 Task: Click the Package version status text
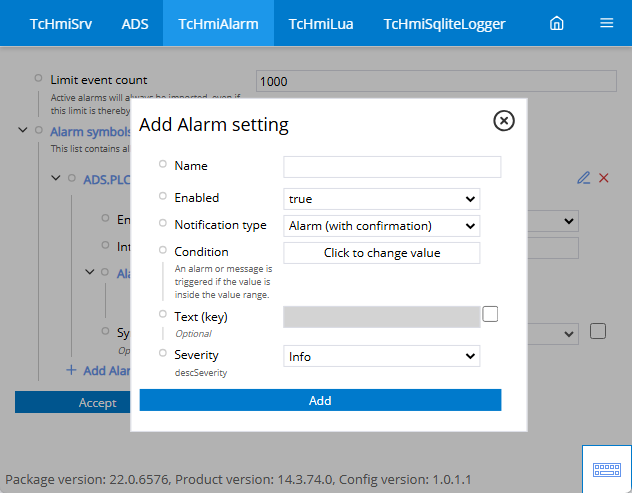[x=238, y=479]
